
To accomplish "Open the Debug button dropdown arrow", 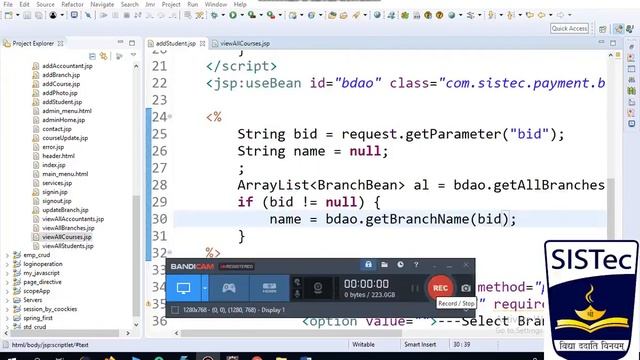I will pyautogui.click(x=223, y=15).
